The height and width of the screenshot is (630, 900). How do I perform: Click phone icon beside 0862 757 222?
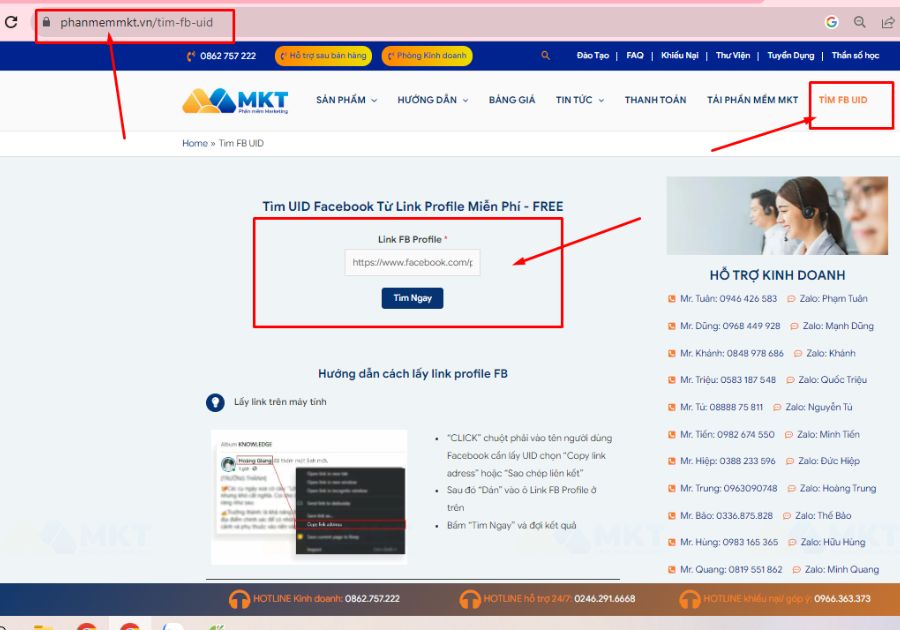click(191, 56)
